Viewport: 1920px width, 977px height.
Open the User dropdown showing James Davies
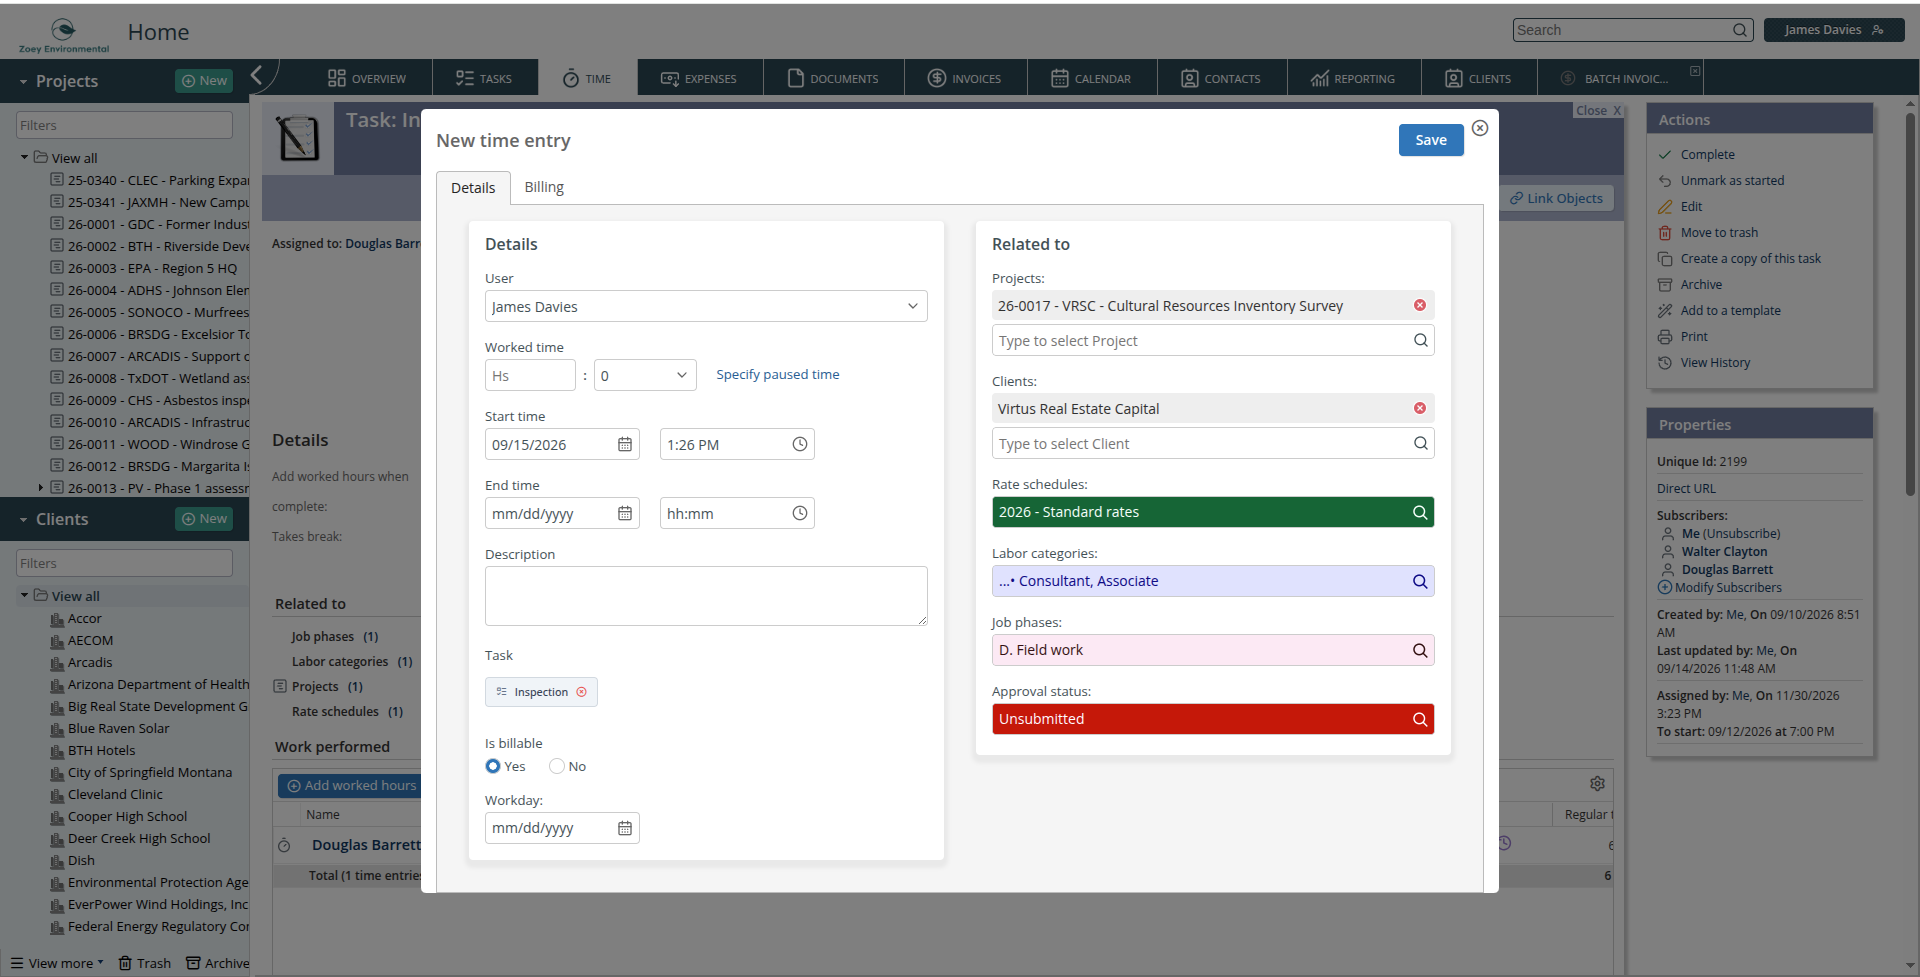tap(706, 307)
